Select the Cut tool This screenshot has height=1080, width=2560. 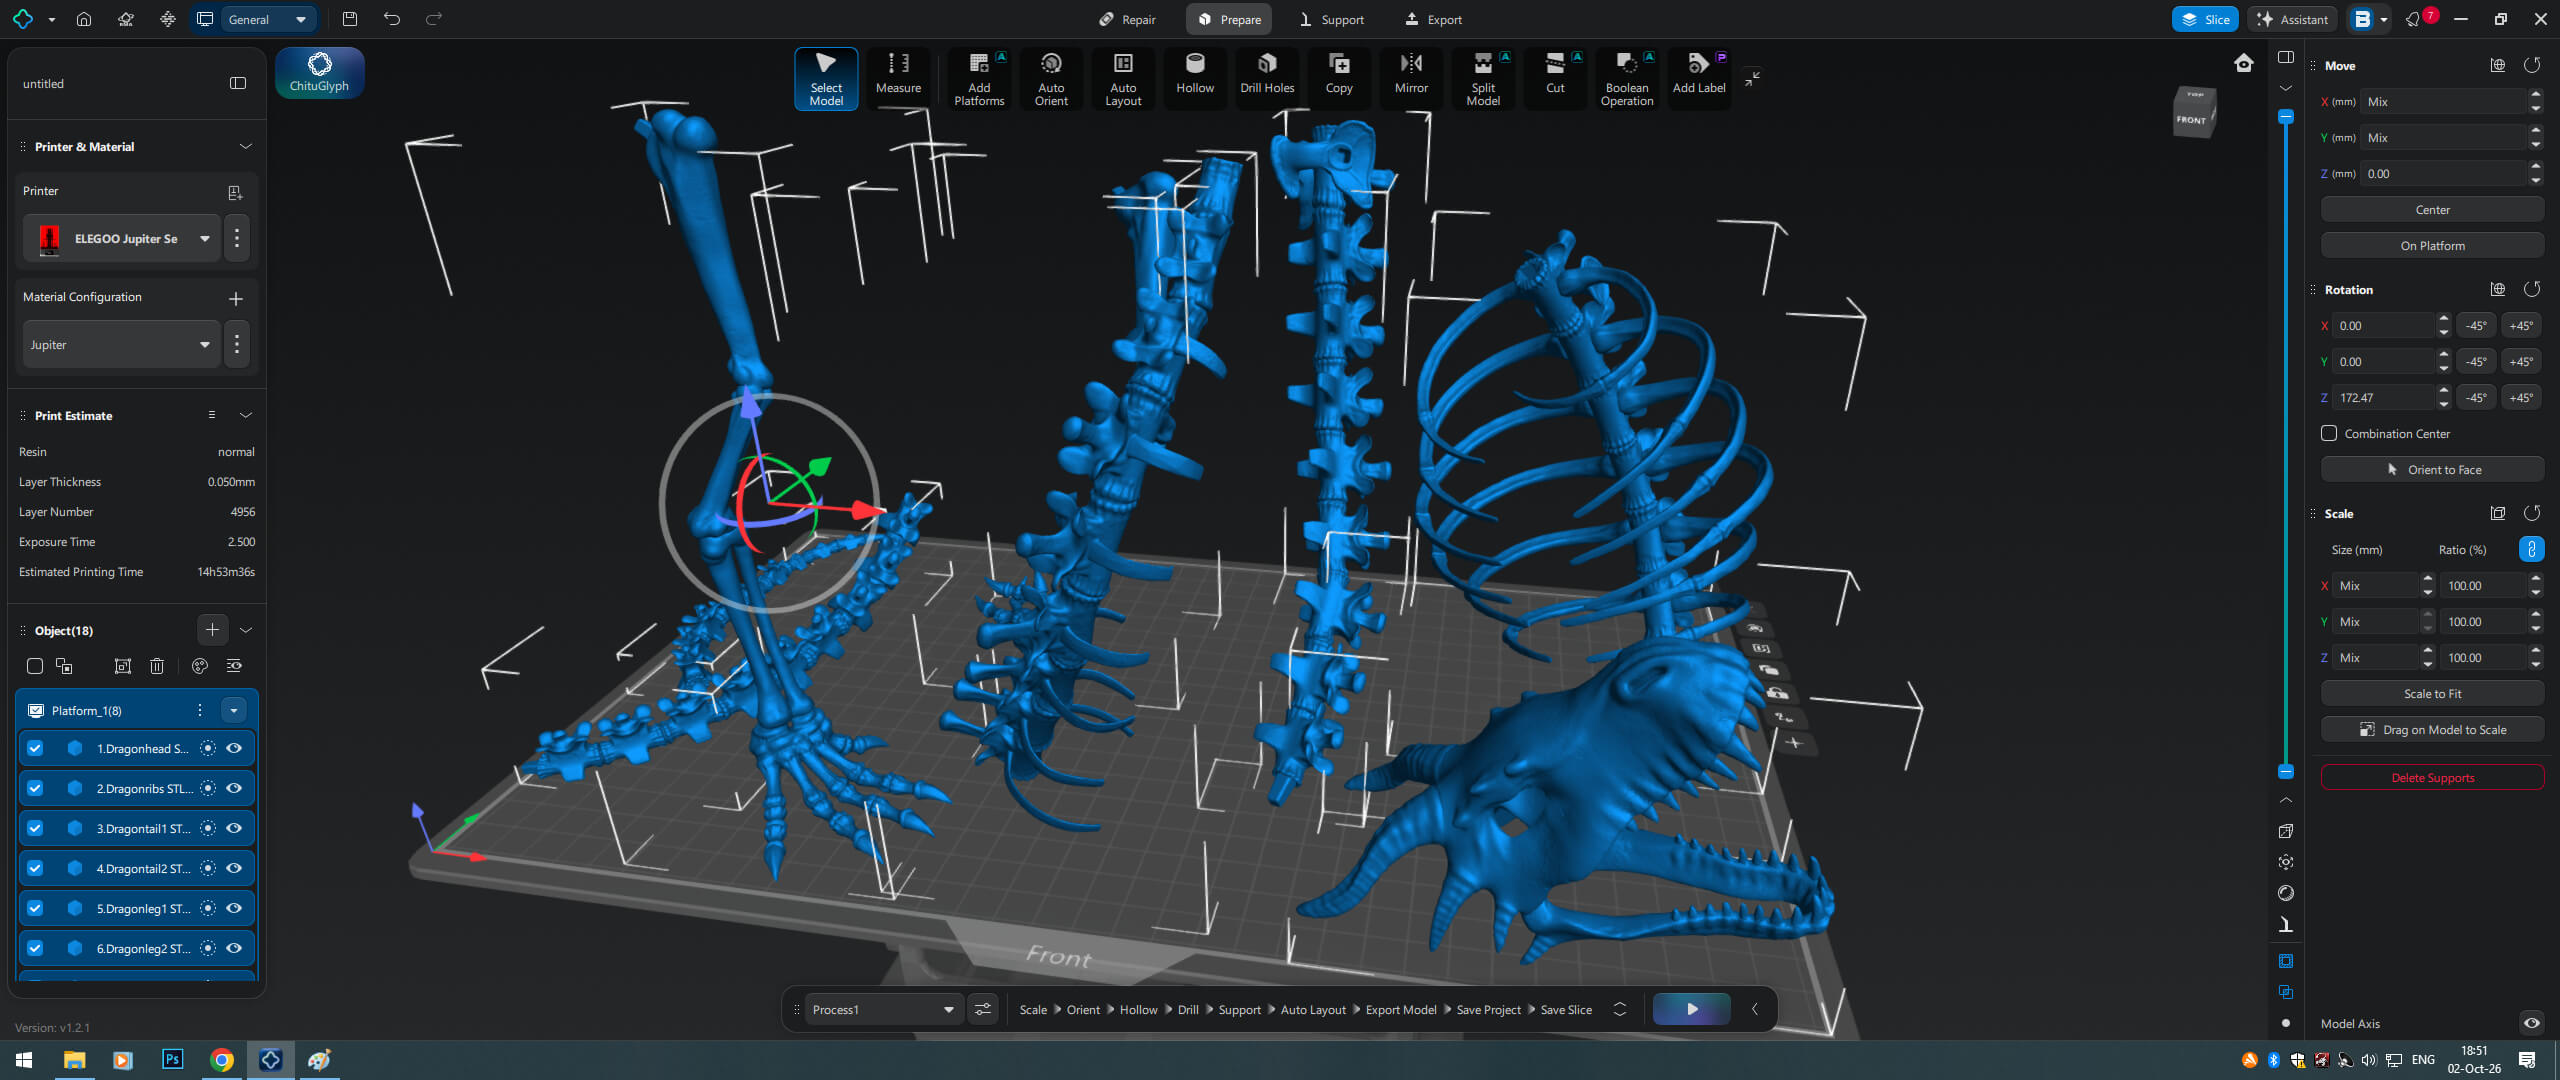coord(1555,76)
